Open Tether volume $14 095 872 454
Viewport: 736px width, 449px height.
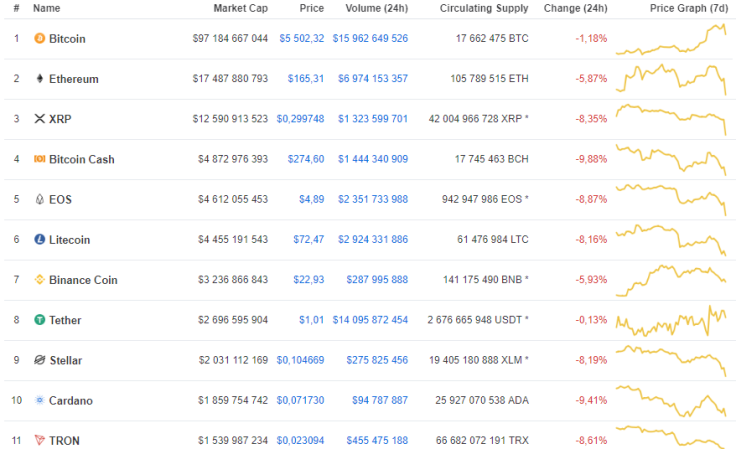click(370, 320)
